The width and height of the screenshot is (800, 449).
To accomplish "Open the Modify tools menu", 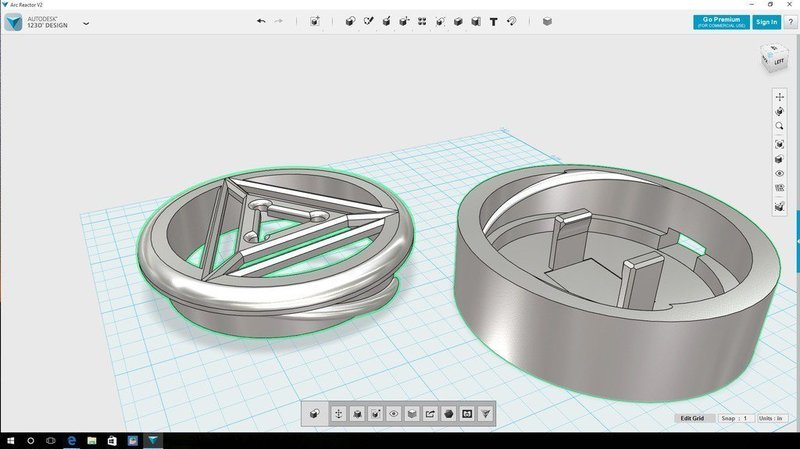I will tap(404, 21).
